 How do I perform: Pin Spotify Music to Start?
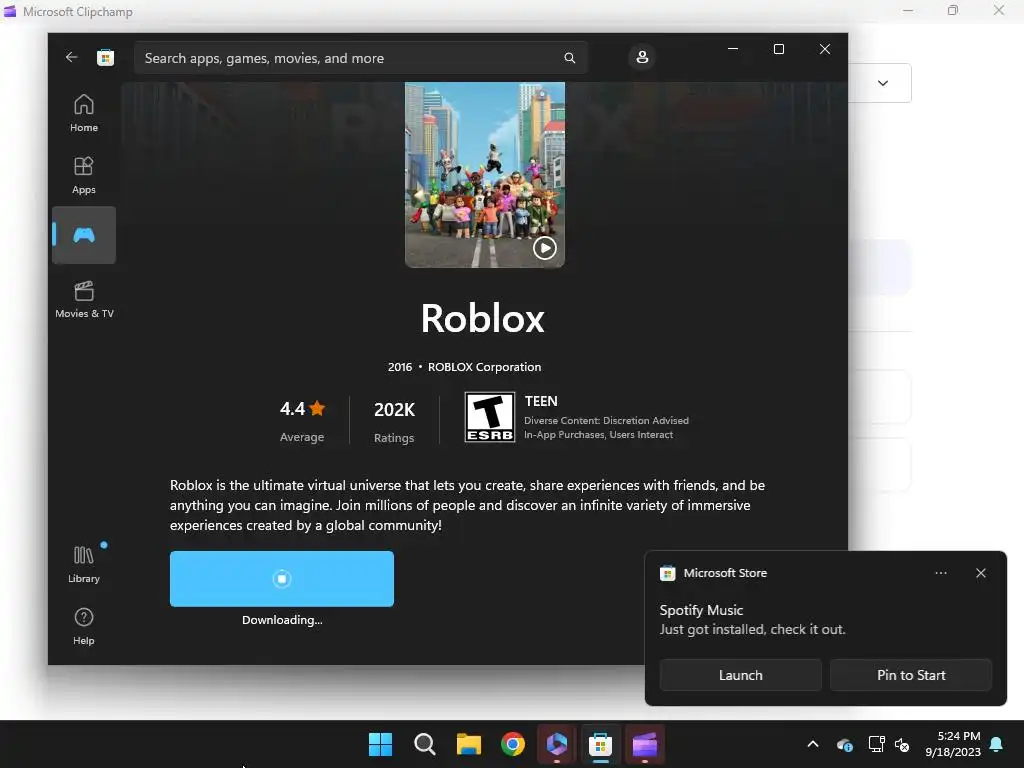tap(911, 675)
